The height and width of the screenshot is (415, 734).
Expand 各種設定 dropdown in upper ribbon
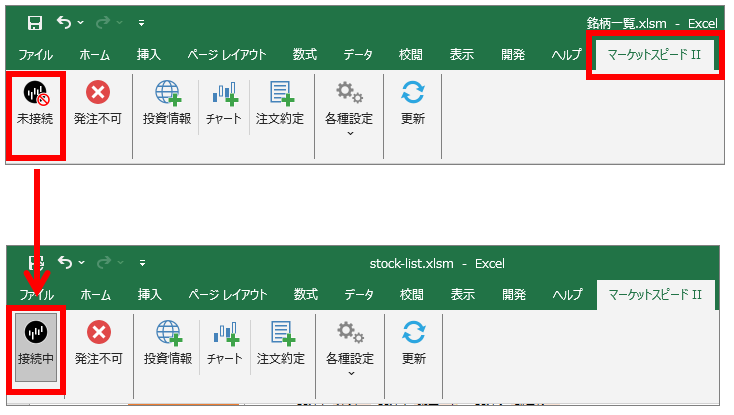349,109
